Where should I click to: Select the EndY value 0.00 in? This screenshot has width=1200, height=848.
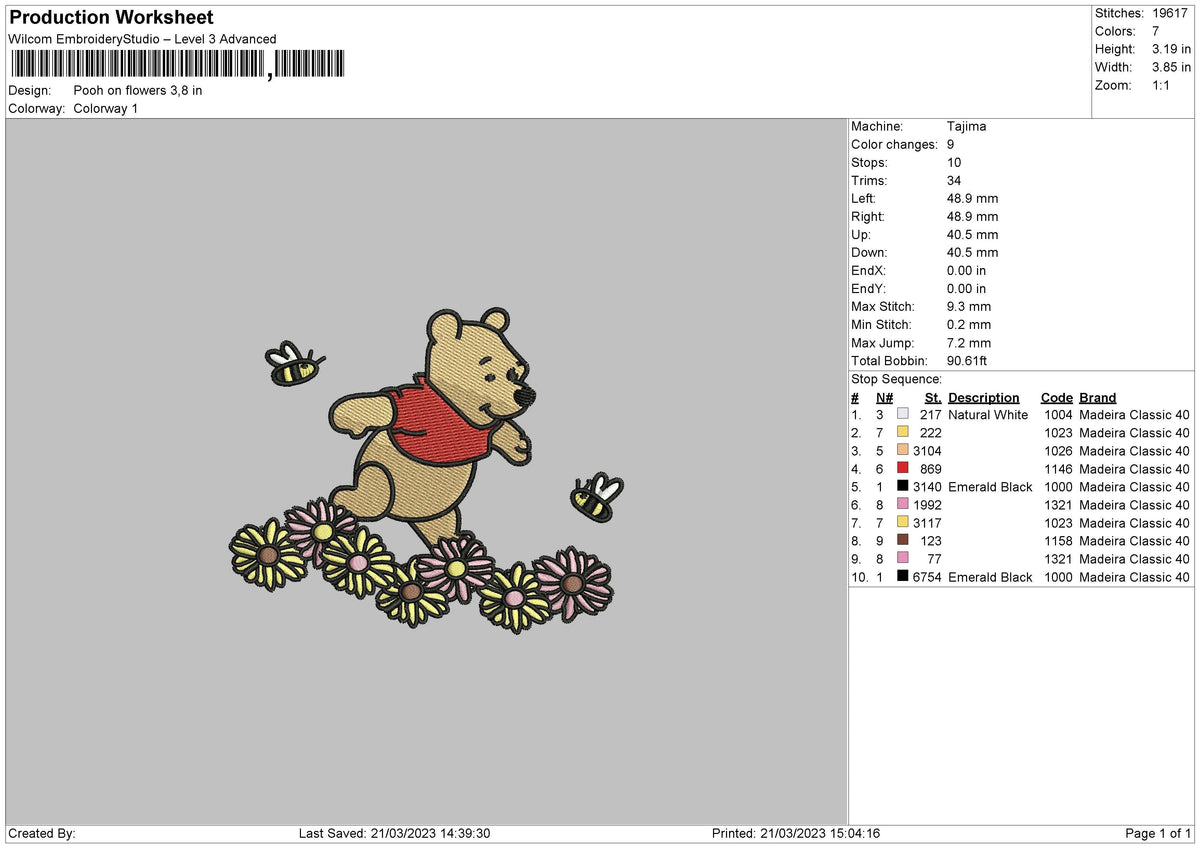(967, 289)
